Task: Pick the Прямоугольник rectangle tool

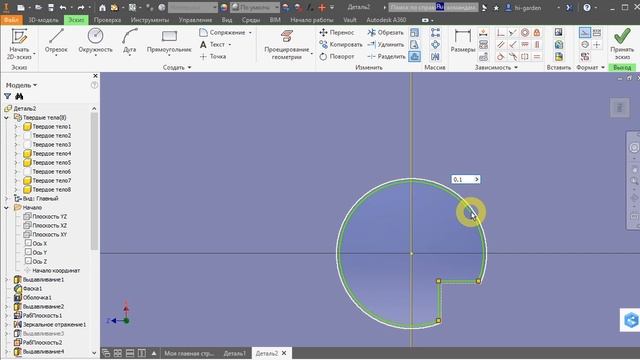Action: (169, 41)
